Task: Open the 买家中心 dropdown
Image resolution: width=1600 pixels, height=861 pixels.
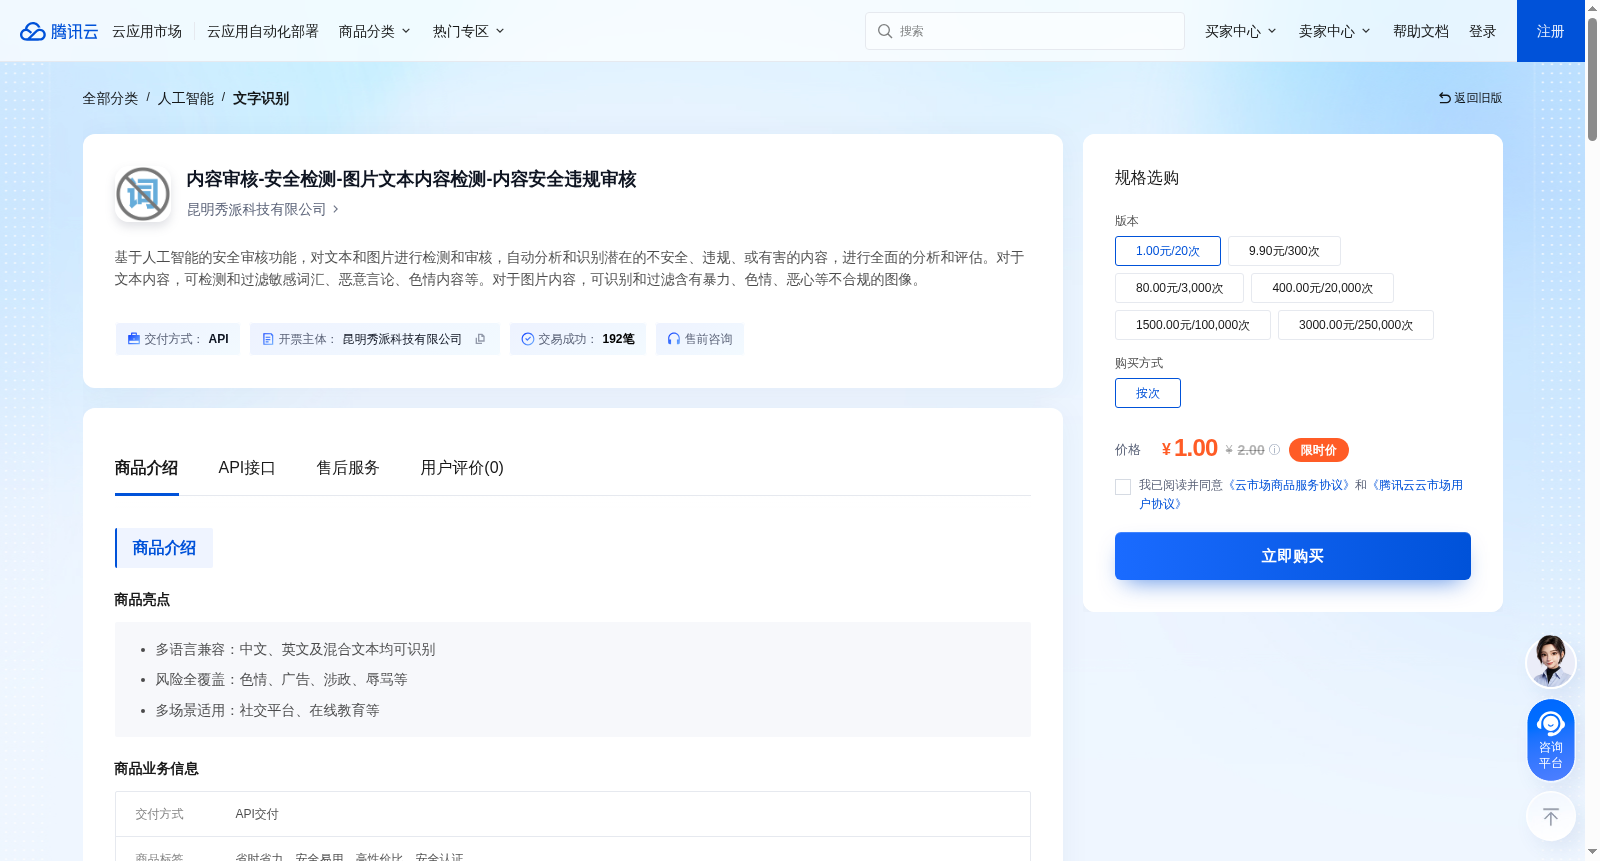Action: point(1241,31)
